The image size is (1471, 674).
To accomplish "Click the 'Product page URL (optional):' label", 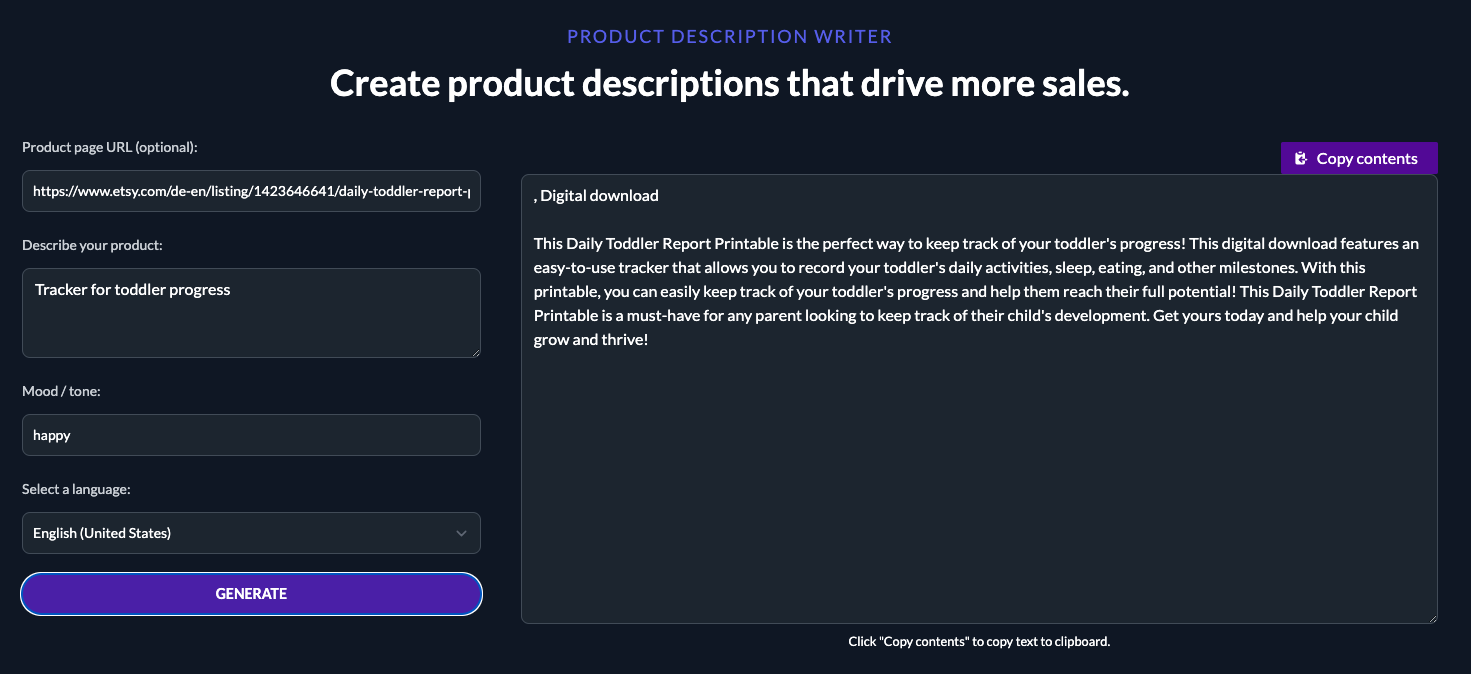I will coord(110,147).
